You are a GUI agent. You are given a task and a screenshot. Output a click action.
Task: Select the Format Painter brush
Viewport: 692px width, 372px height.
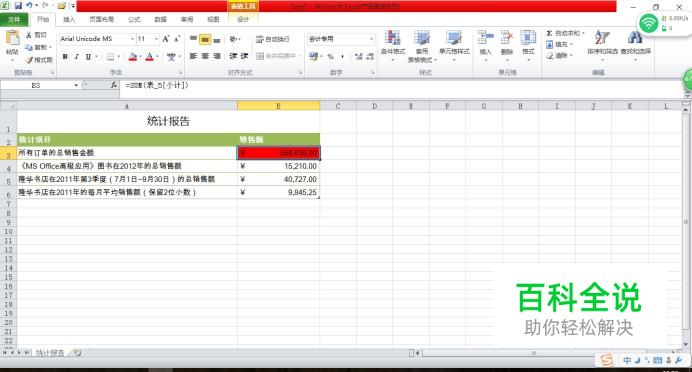29,60
